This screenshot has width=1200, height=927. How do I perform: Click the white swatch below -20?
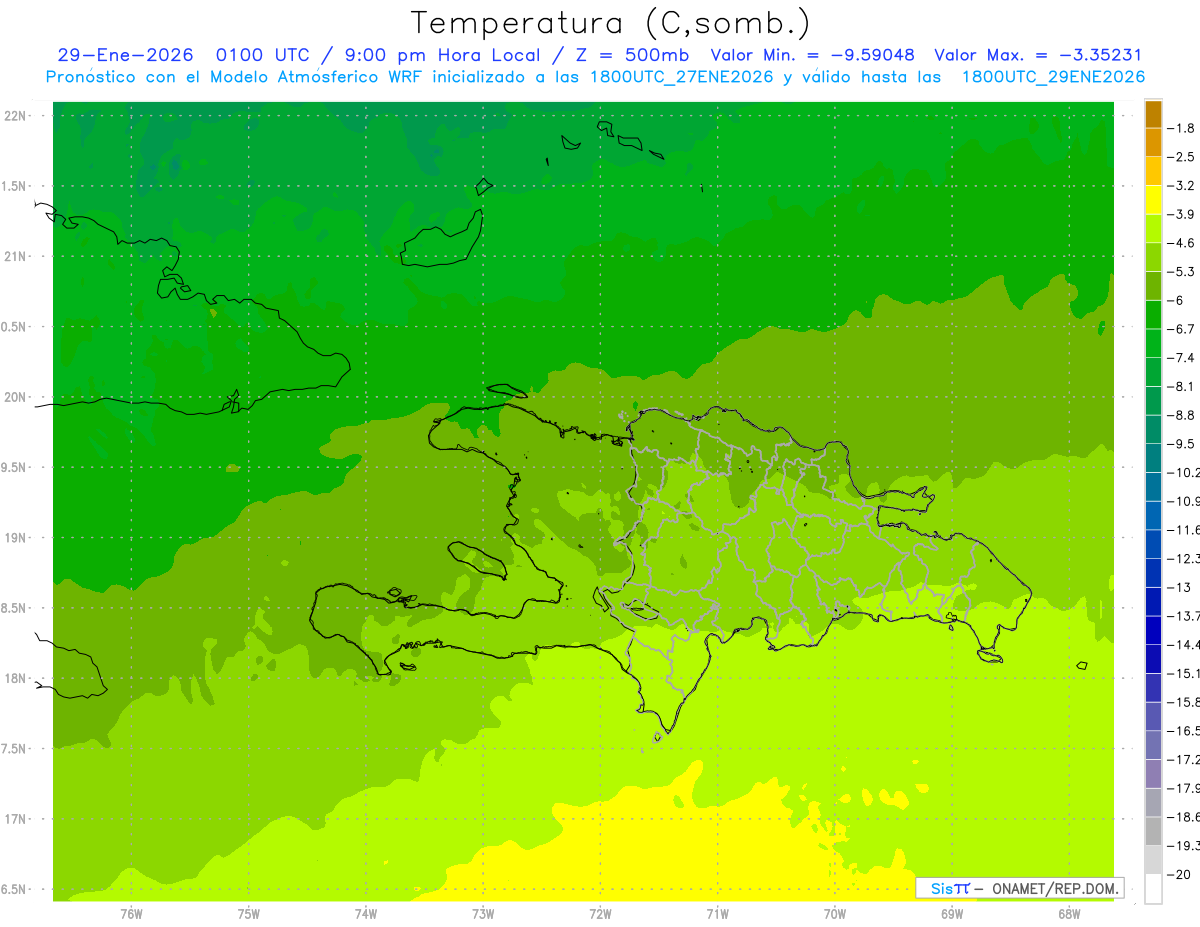tap(1153, 888)
